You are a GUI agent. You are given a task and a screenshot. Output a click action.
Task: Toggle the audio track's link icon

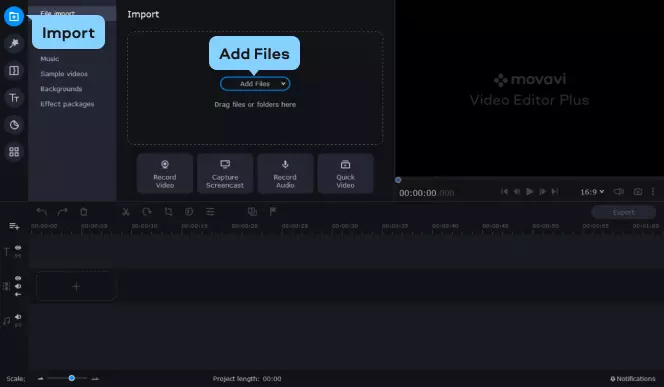(18, 325)
